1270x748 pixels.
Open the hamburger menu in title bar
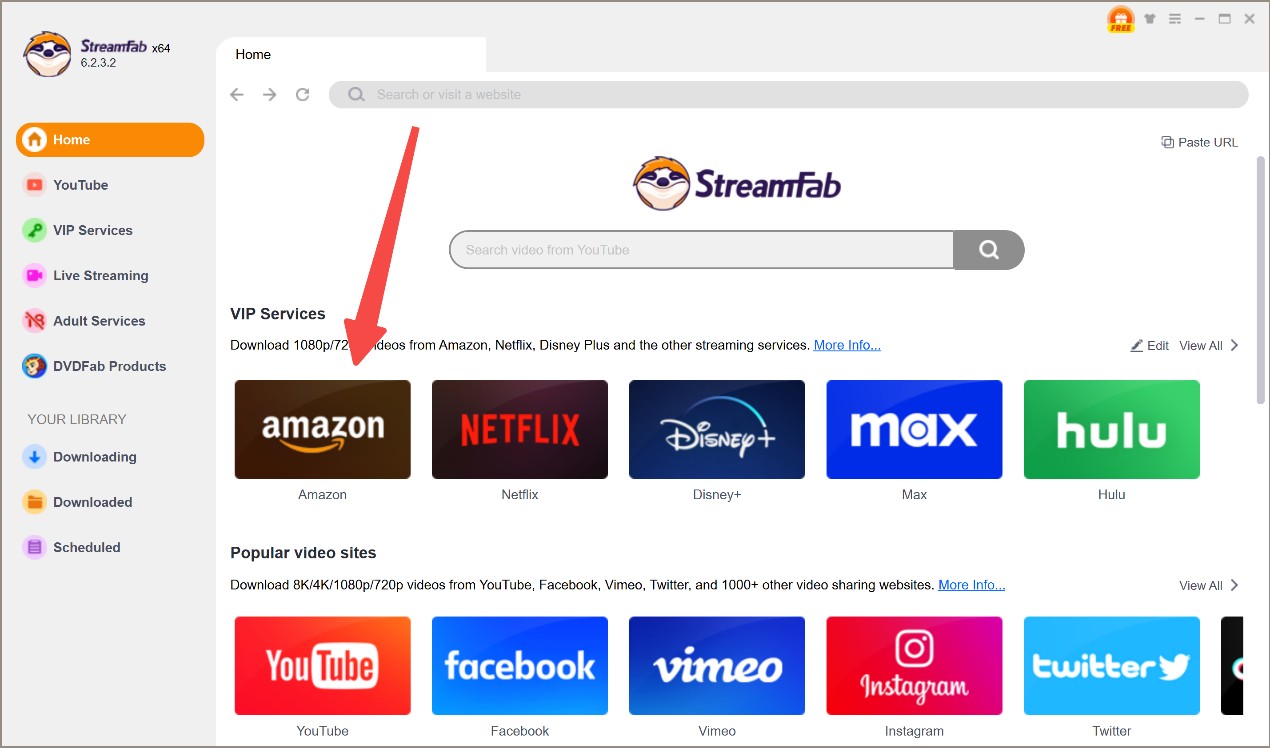pos(1175,19)
